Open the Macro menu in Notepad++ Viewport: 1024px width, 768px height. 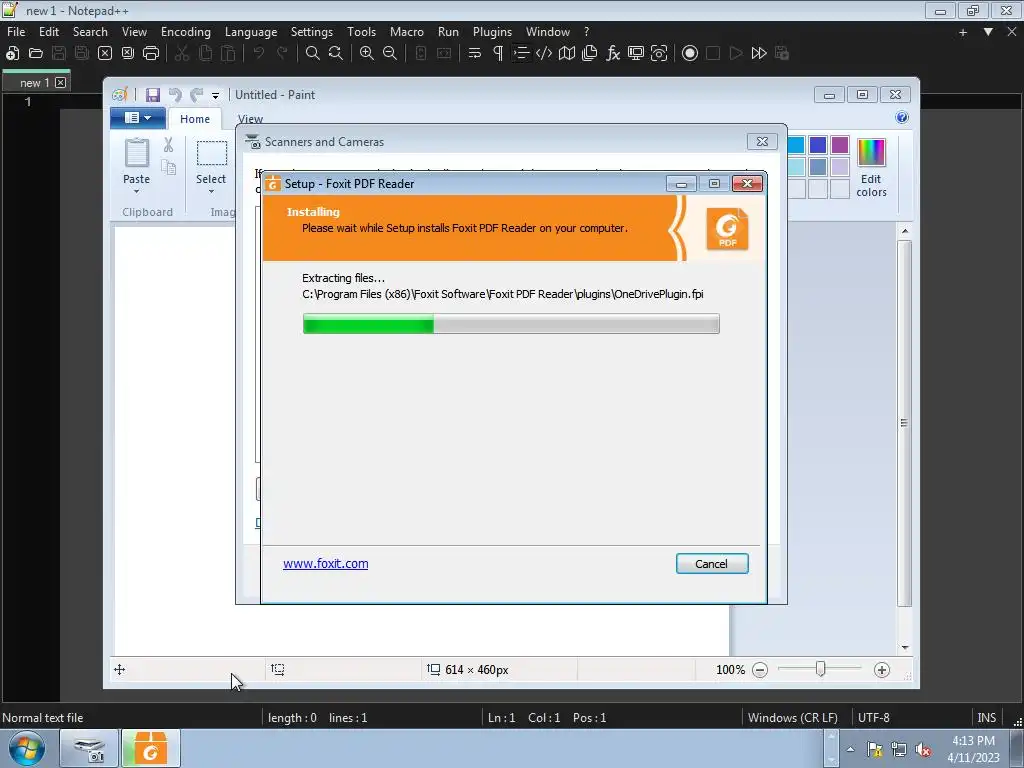click(406, 31)
